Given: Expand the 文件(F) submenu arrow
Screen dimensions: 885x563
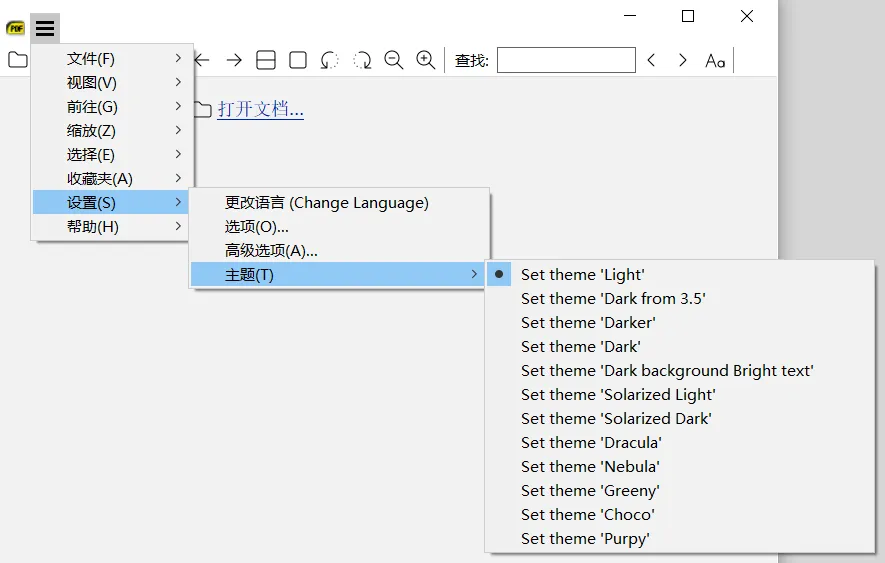Looking at the screenshot, I should tap(178, 58).
